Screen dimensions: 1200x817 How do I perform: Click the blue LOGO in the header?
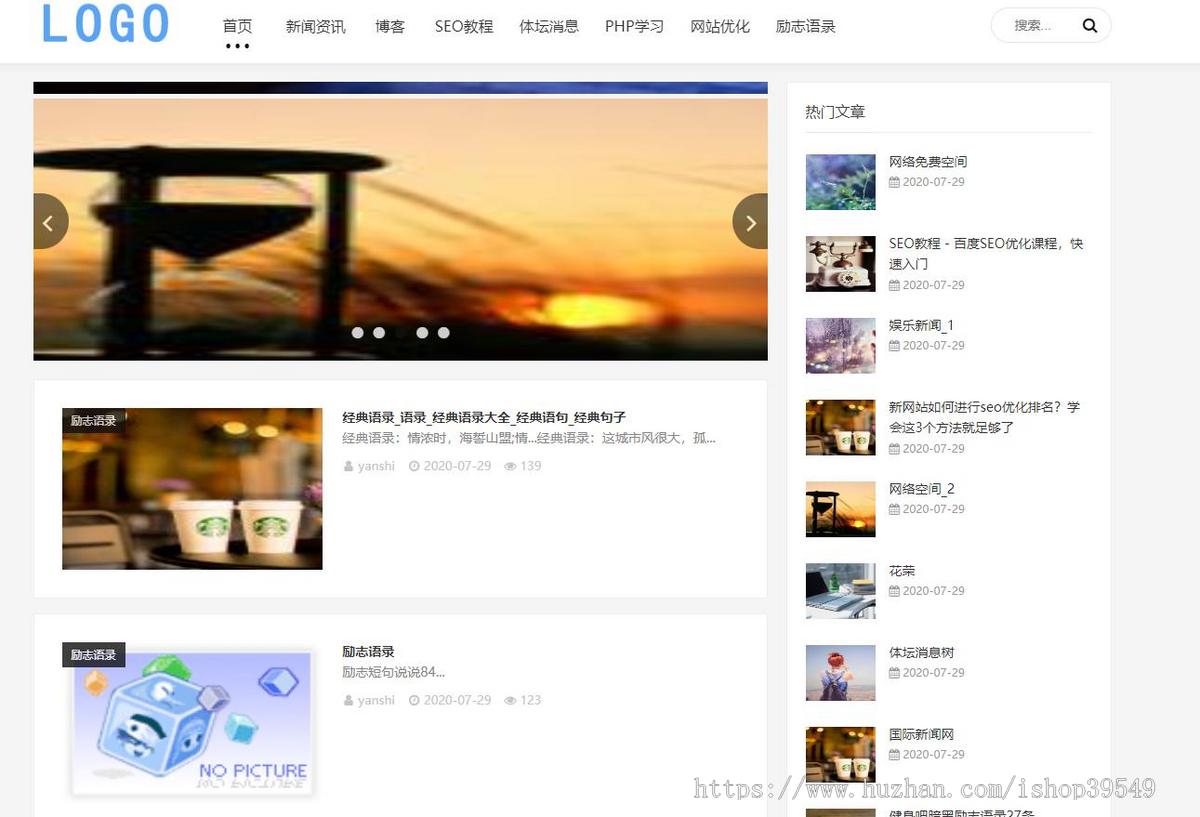click(106, 24)
